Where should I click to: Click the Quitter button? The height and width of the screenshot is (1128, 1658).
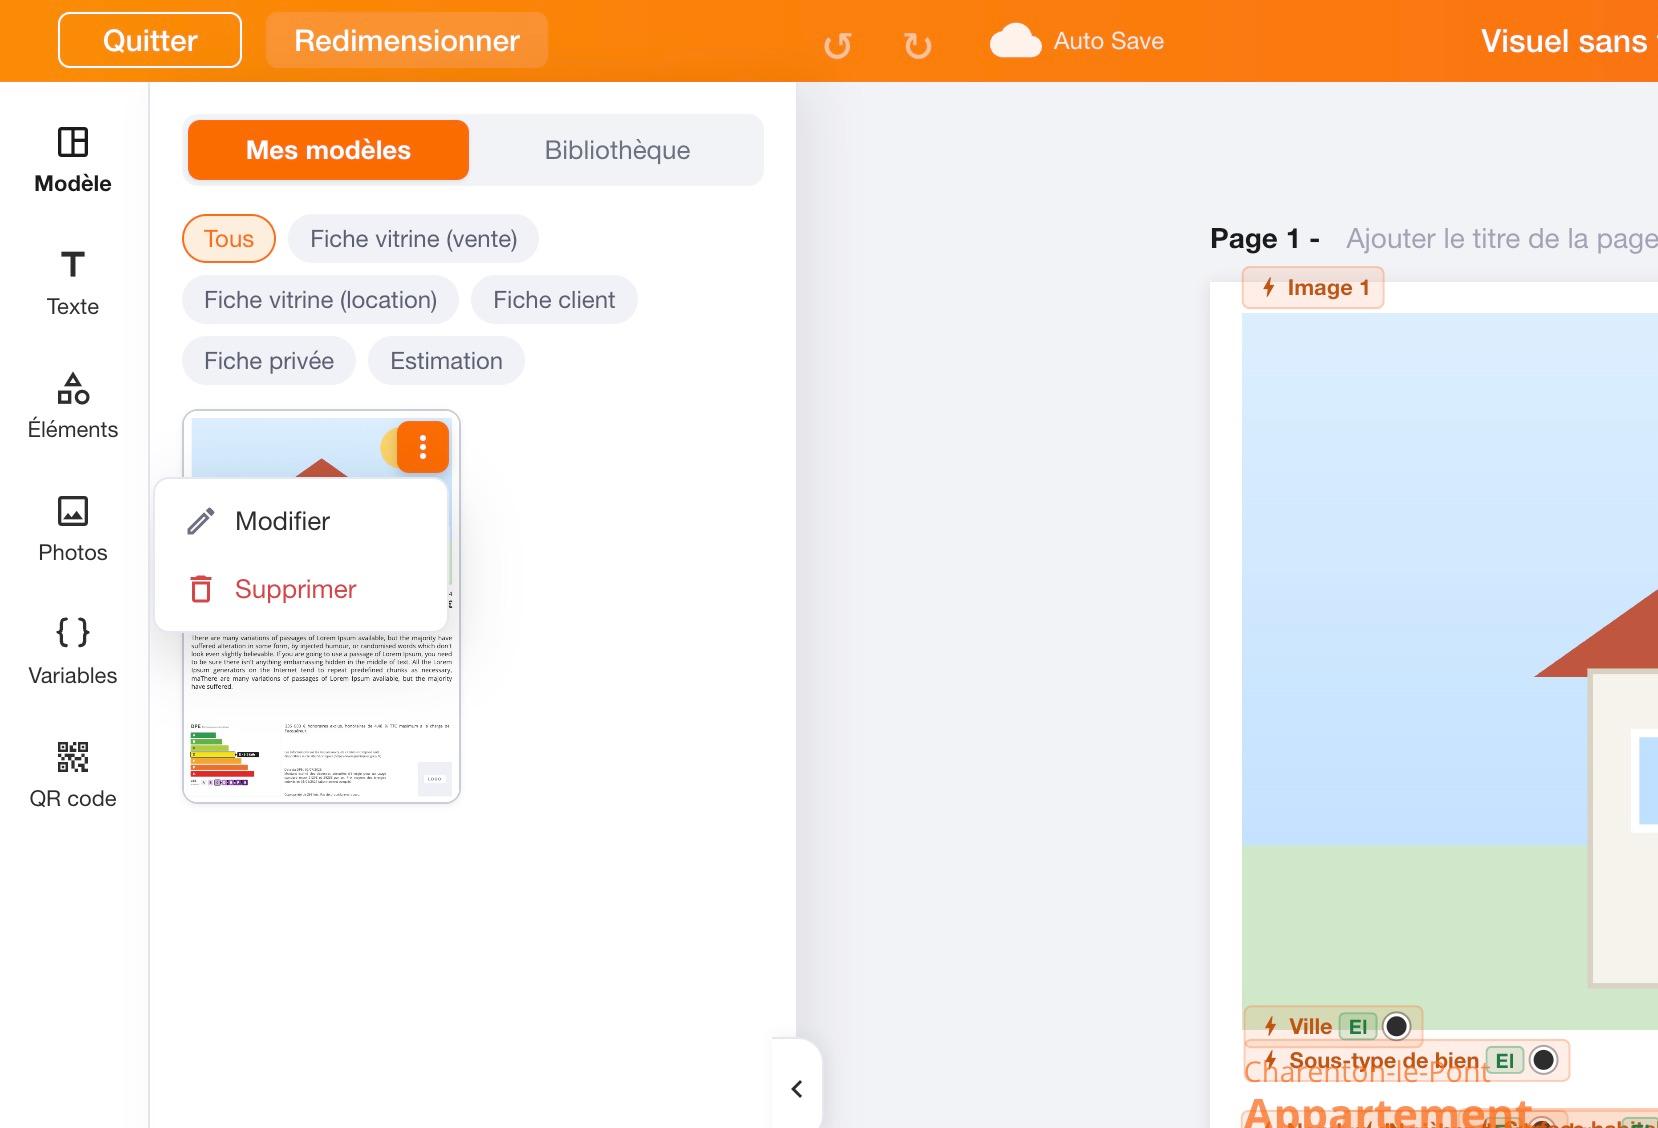coord(150,40)
